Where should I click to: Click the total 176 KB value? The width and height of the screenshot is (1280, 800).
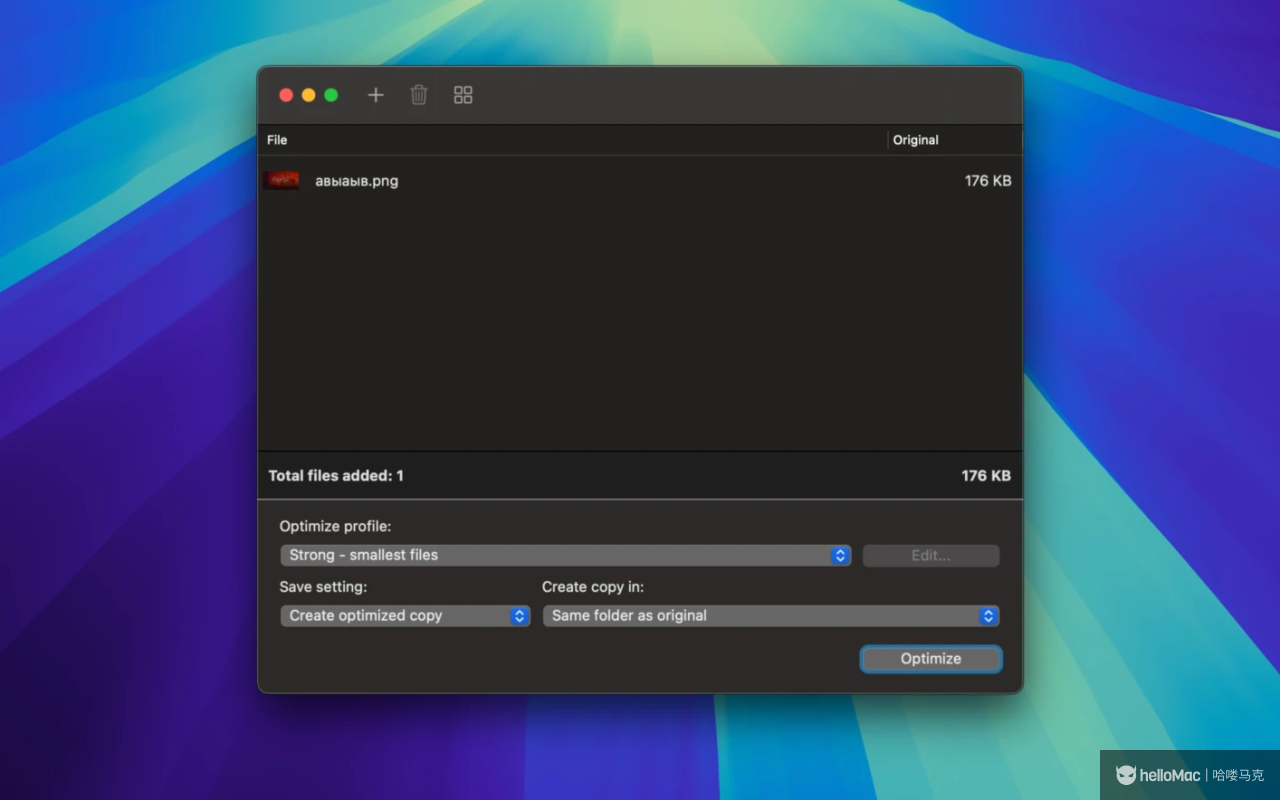pyautogui.click(x=986, y=476)
